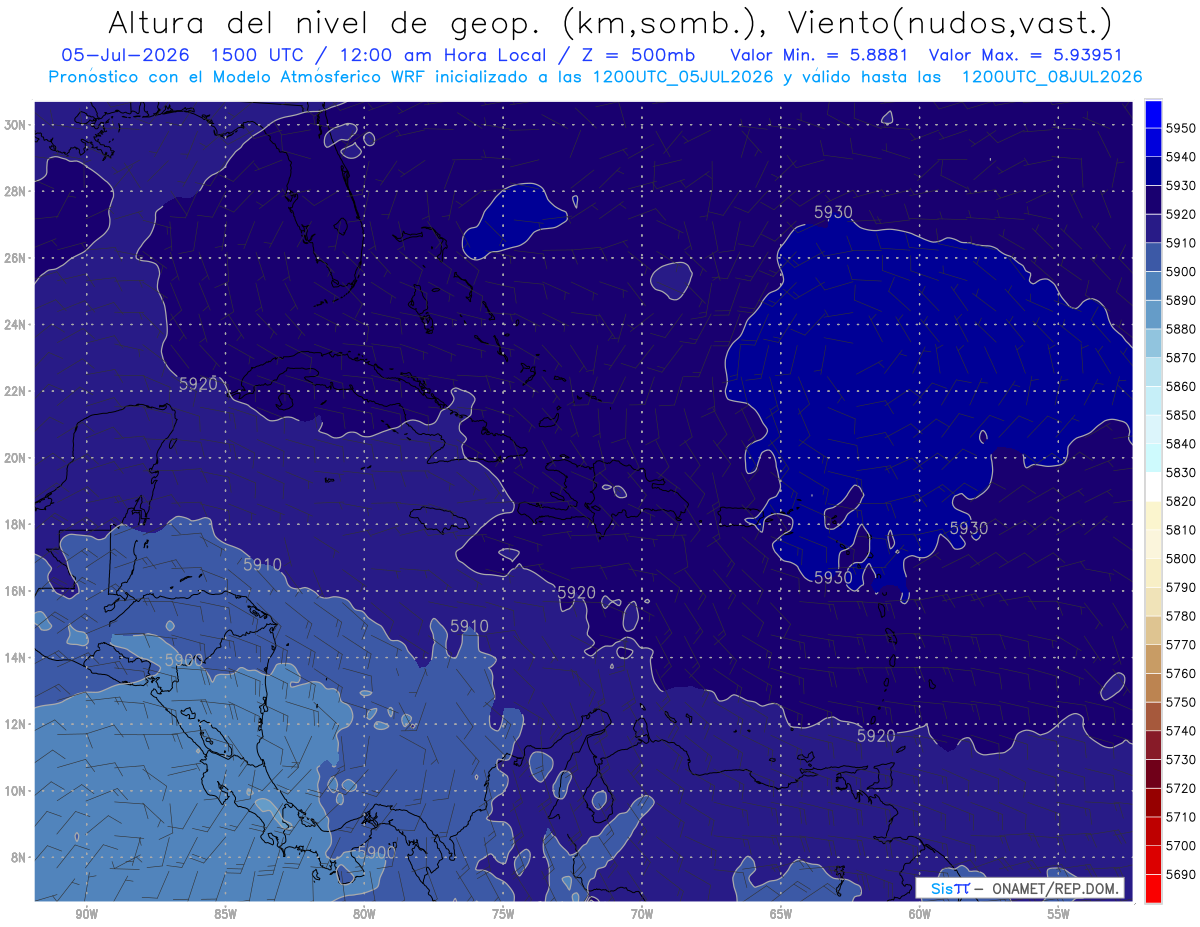The height and width of the screenshot is (927, 1200).
Task: Click the SisTT ONAMET/REP.DOM. logo box
Action: click(x=1020, y=889)
